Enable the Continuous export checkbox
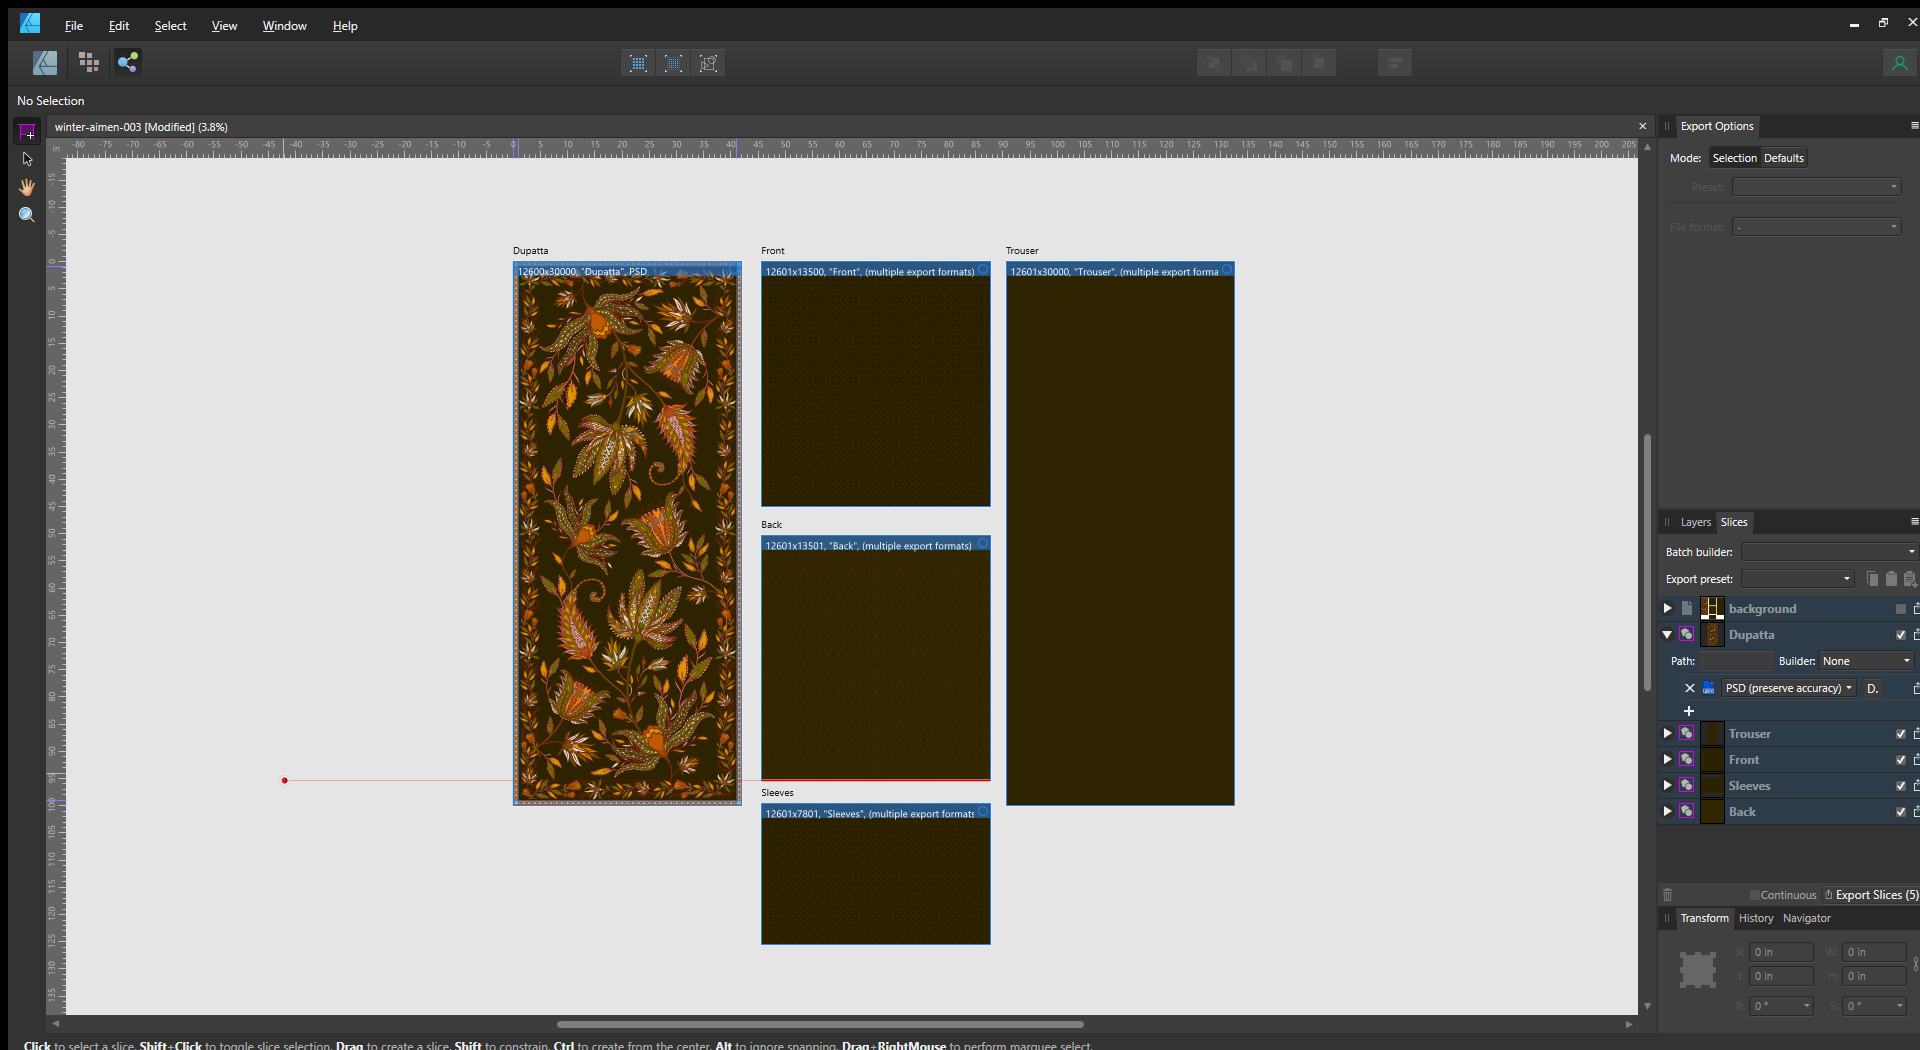This screenshot has width=1920, height=1050. point(1754,895)
